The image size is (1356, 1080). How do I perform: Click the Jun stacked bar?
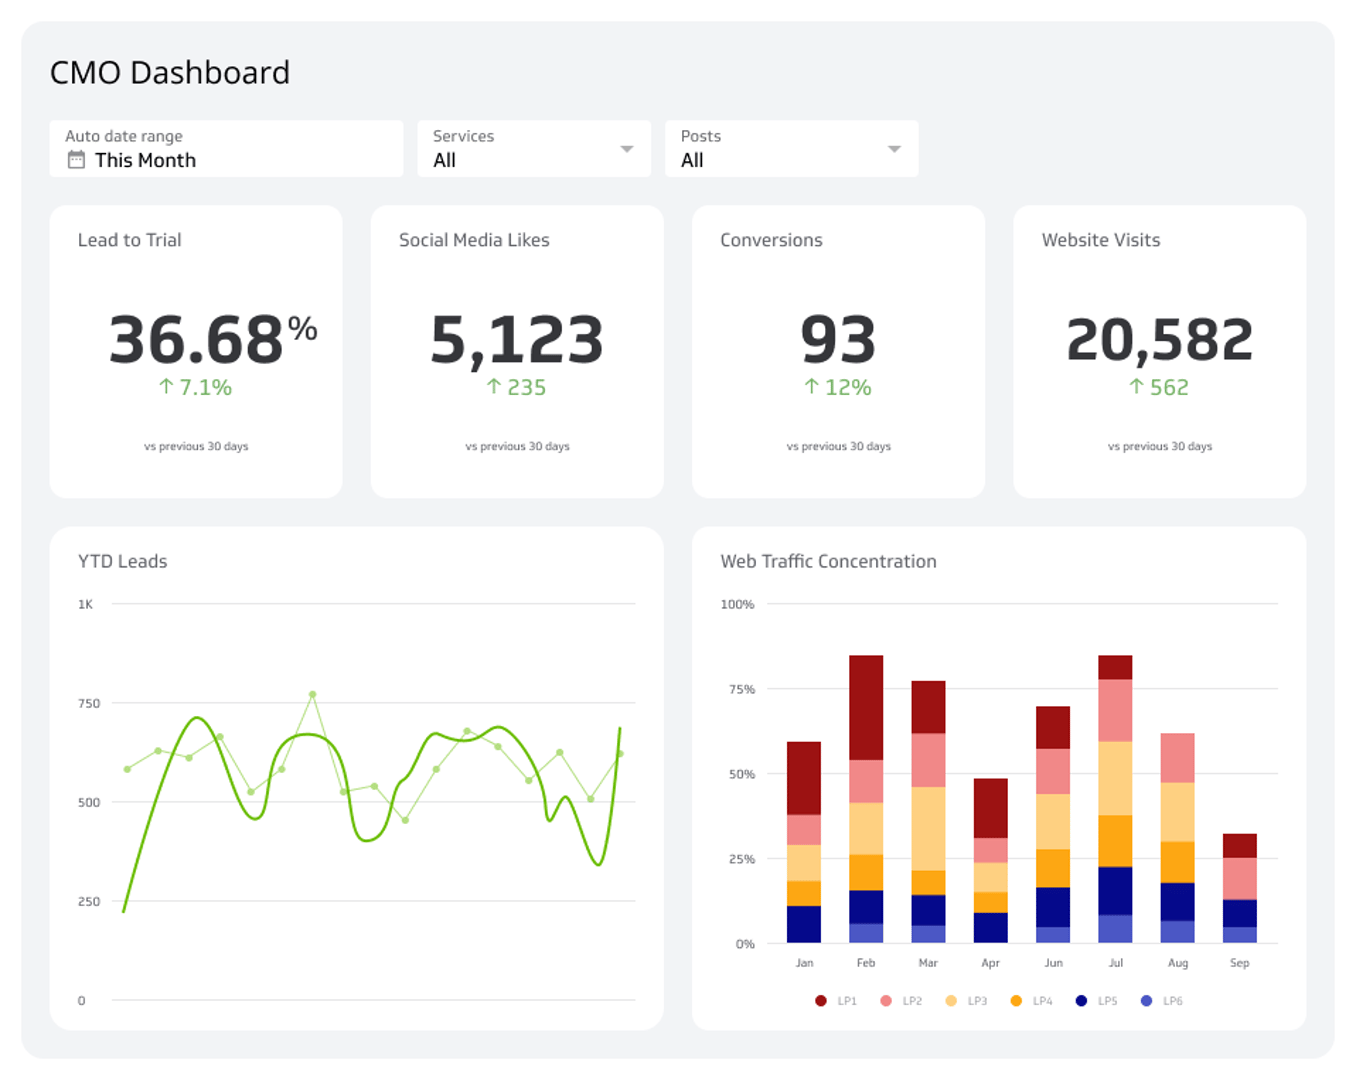[1053, 825]
